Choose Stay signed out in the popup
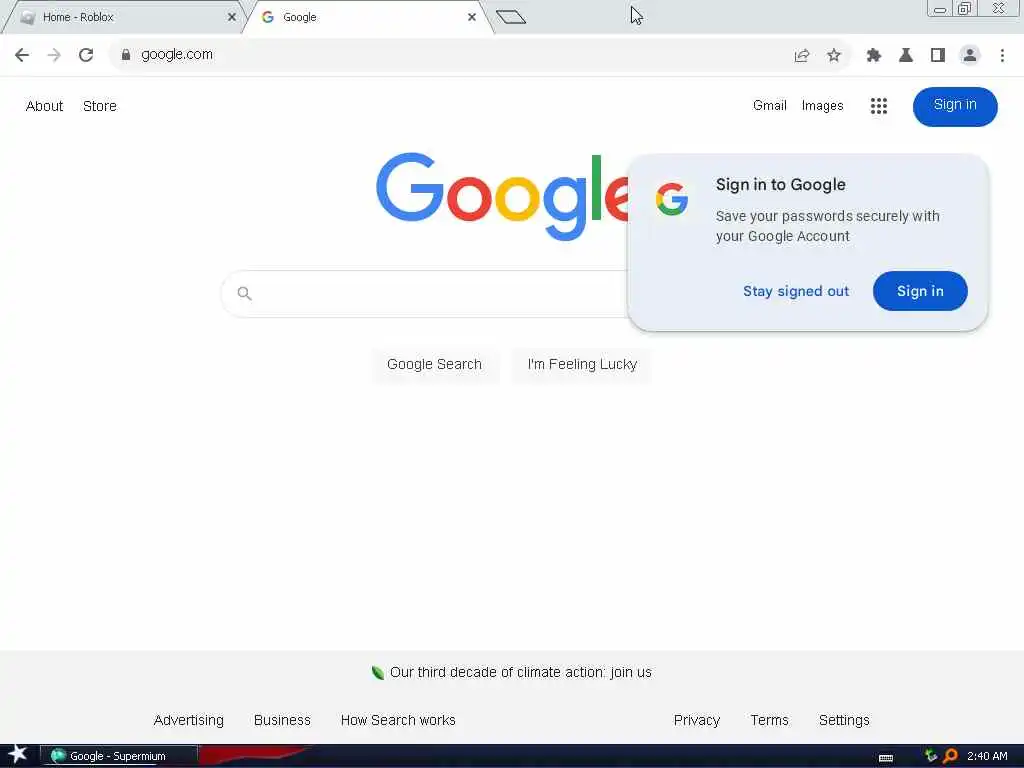The height and width of the screenshot is (768, 1024). (796, 291)
